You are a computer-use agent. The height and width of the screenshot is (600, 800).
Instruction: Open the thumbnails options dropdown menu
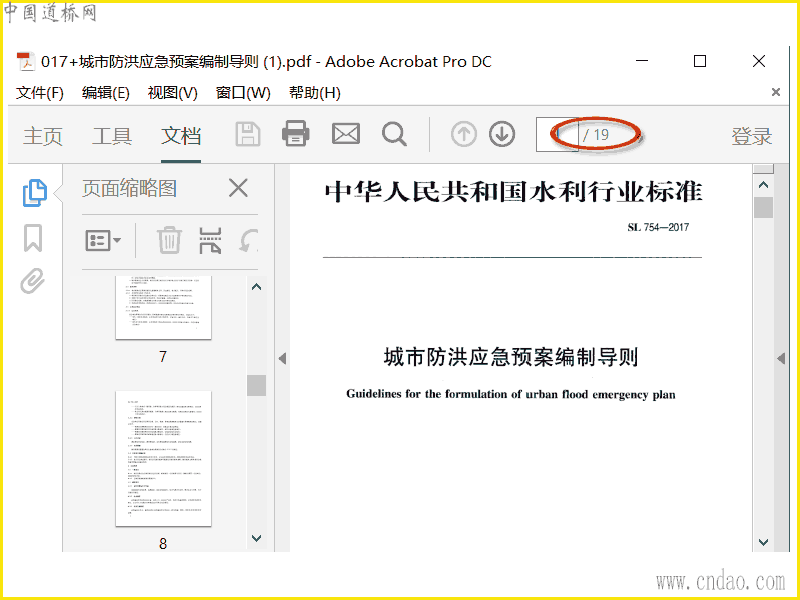point(103,240)
